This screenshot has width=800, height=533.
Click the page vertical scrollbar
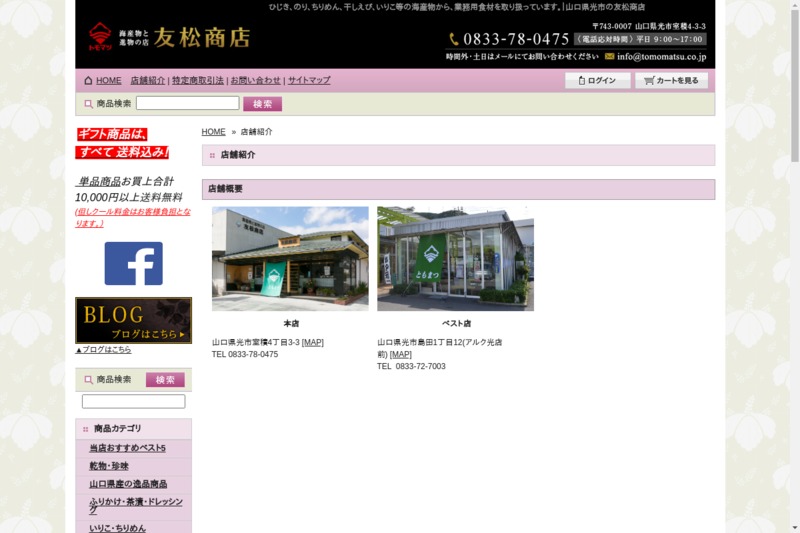(794, 266)
